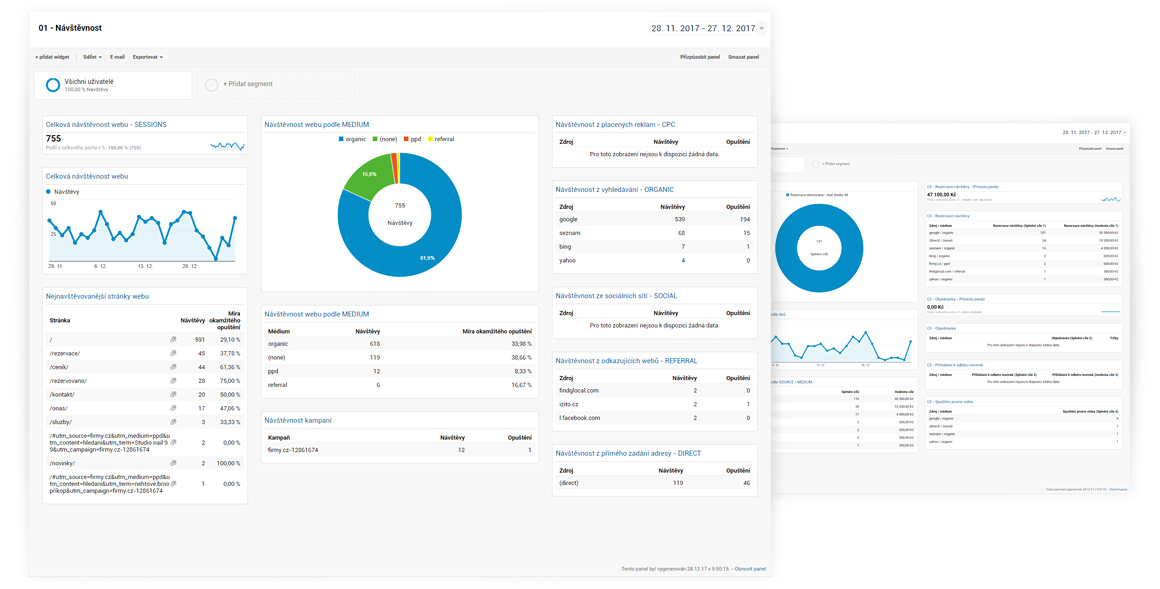Viewport: 1160px width, 589px height.
Task: Open widget title Návštěvnost kampaní
Action: 300,420
